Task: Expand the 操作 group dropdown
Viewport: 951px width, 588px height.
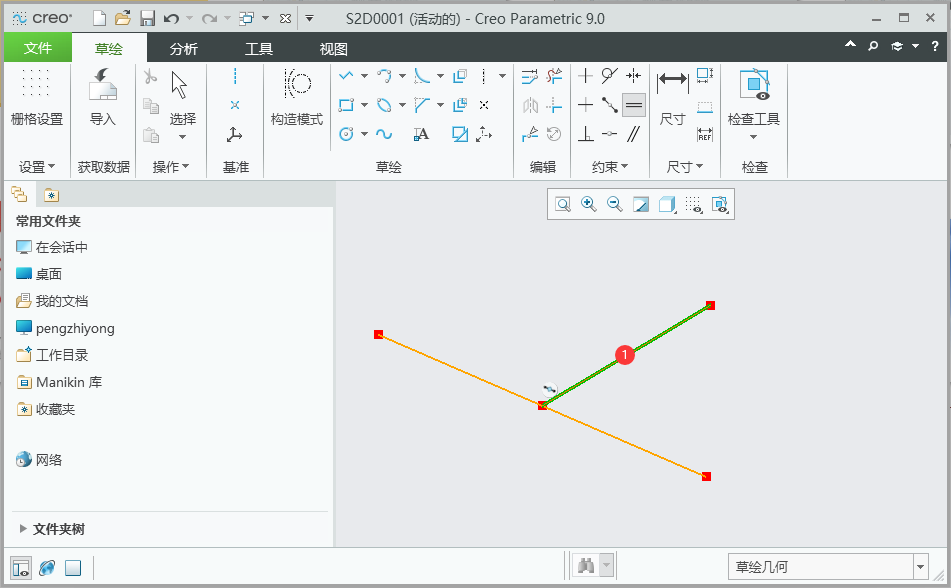Action: pyautogui.click(x=171, y=167)
